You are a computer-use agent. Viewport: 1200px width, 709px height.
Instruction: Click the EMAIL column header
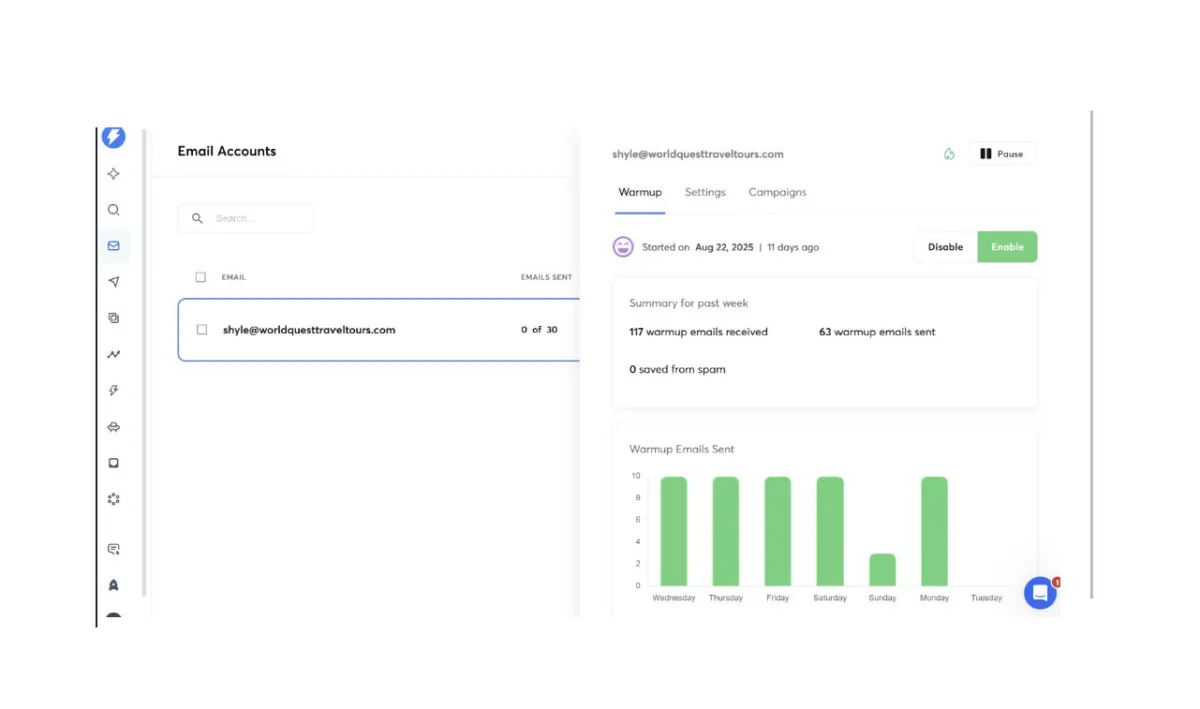[234, 277]
